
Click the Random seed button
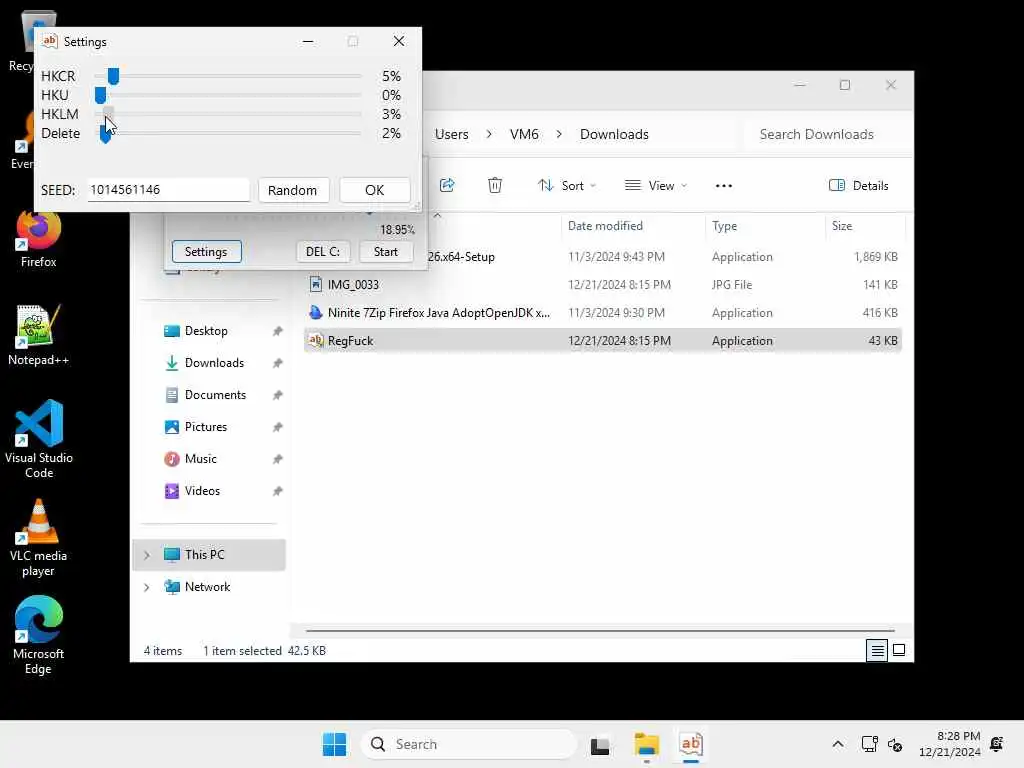pyautogui.click(x=293, y=190)
